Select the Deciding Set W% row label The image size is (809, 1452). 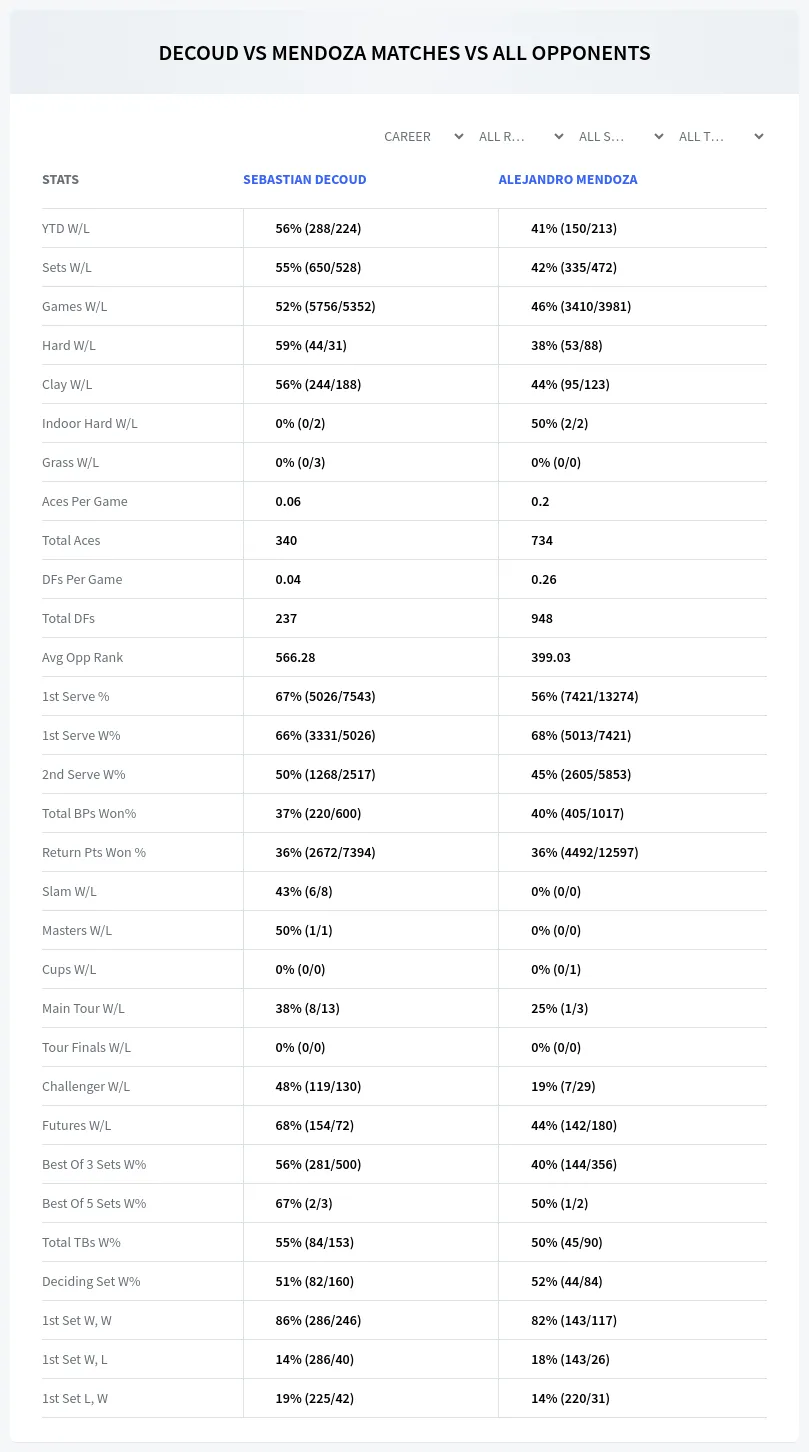tap(91, 1281)
